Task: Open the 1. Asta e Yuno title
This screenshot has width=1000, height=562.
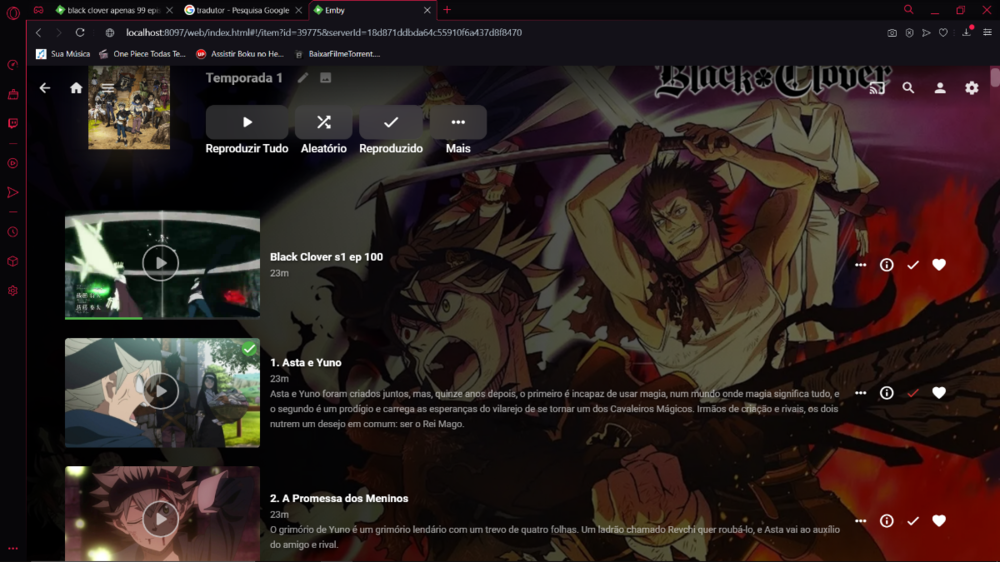Action: 305,362
